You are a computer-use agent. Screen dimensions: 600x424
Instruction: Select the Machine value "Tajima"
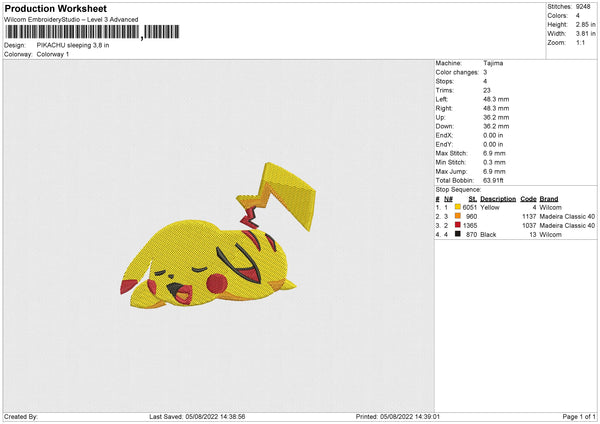[x=493, y=63]
